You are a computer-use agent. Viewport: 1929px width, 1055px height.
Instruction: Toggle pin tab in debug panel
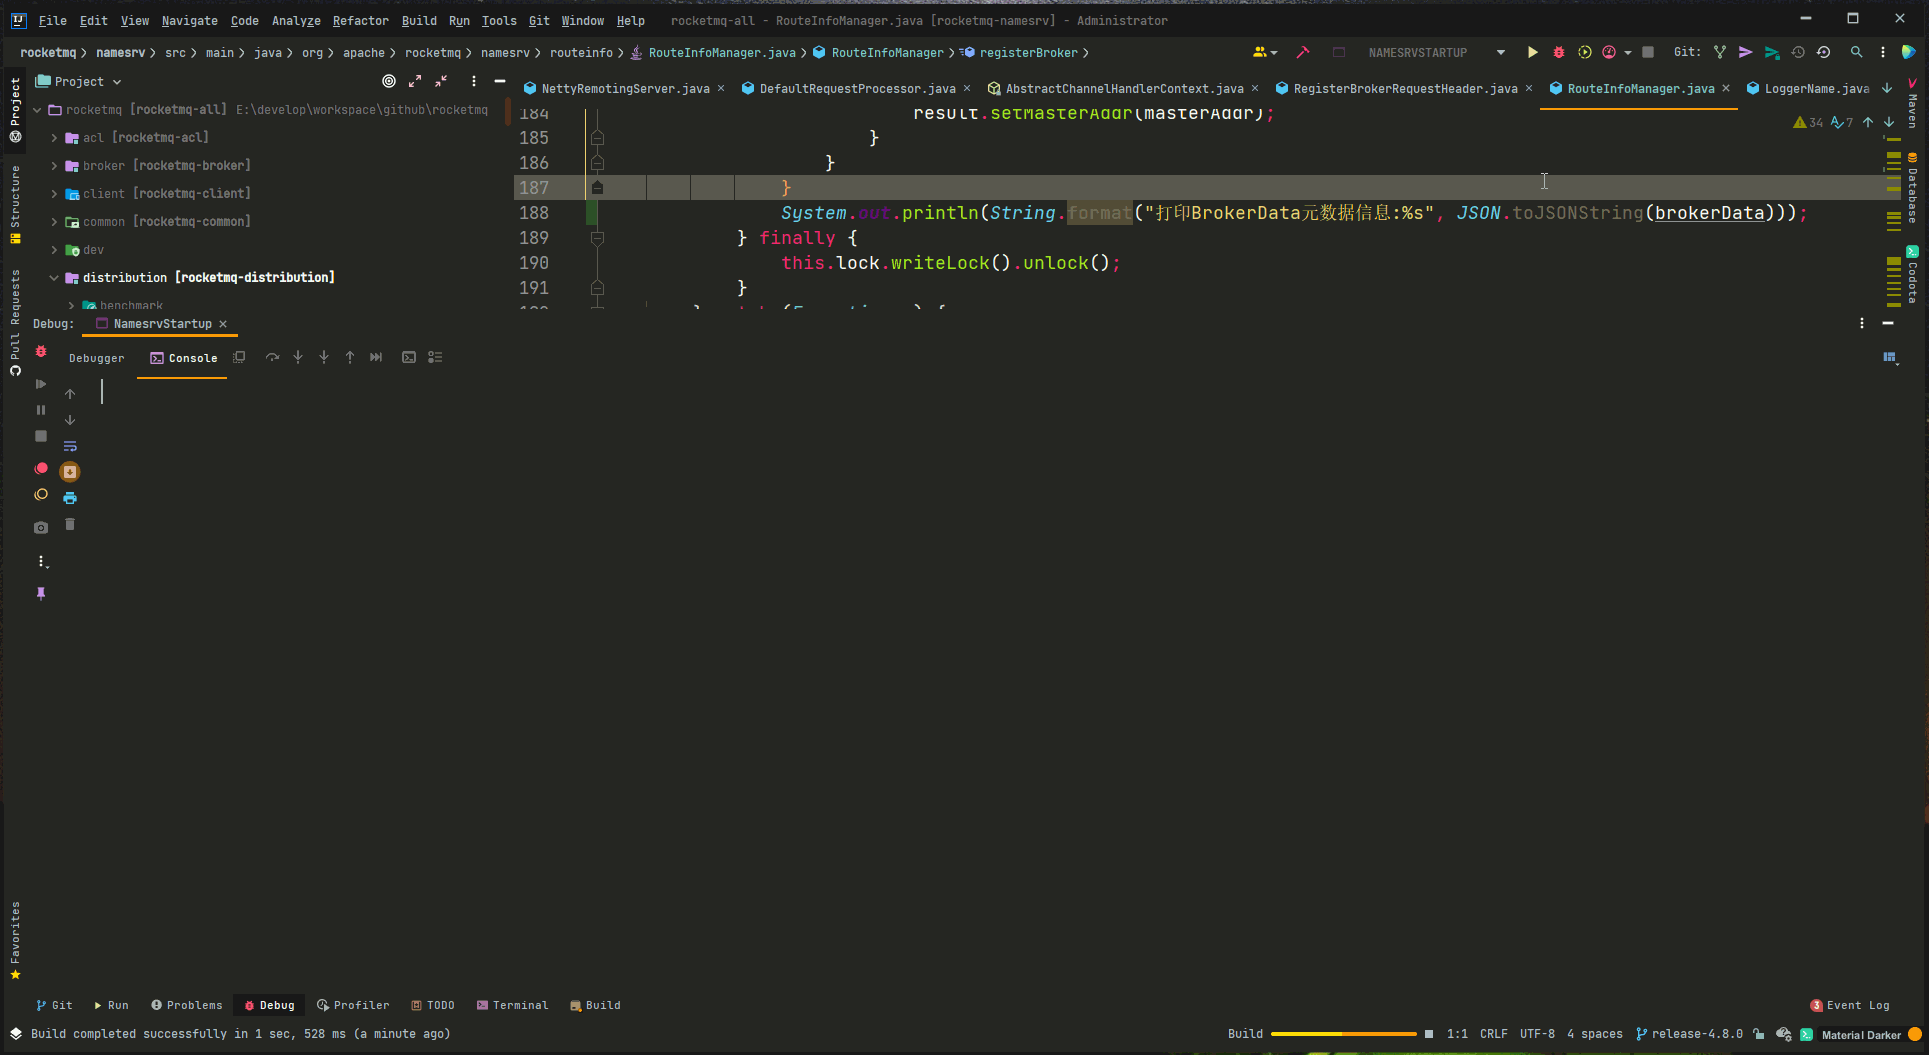(41, 593)
